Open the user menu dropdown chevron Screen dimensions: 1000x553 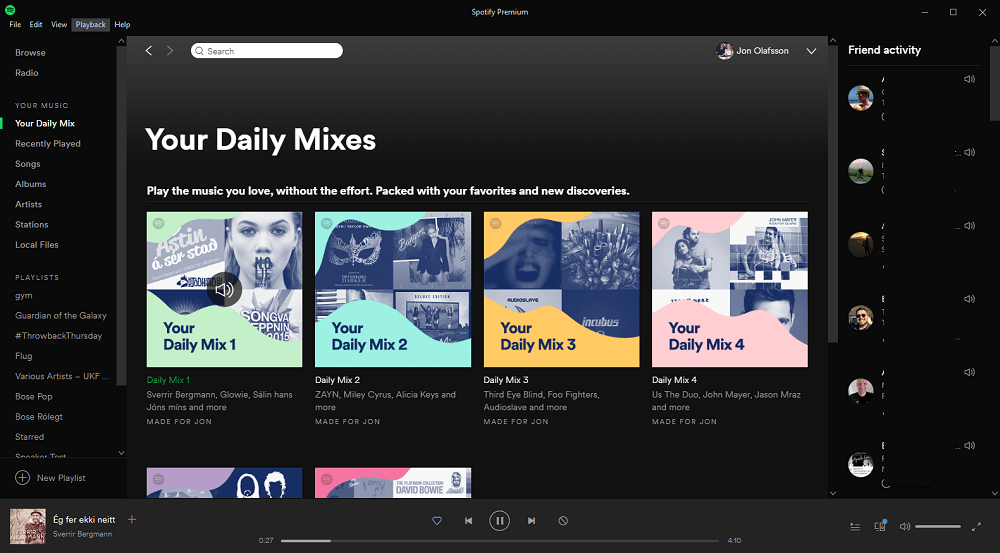click(x=811, y=51)
